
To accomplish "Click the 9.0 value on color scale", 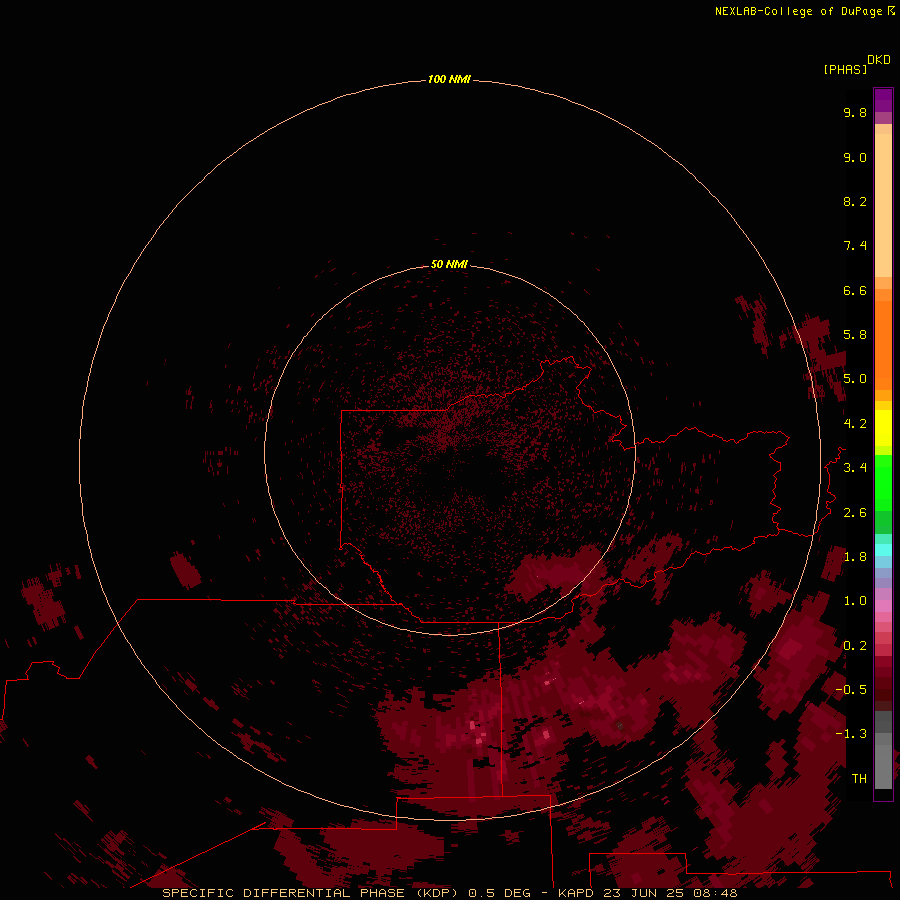I will (x=855, y=157).
